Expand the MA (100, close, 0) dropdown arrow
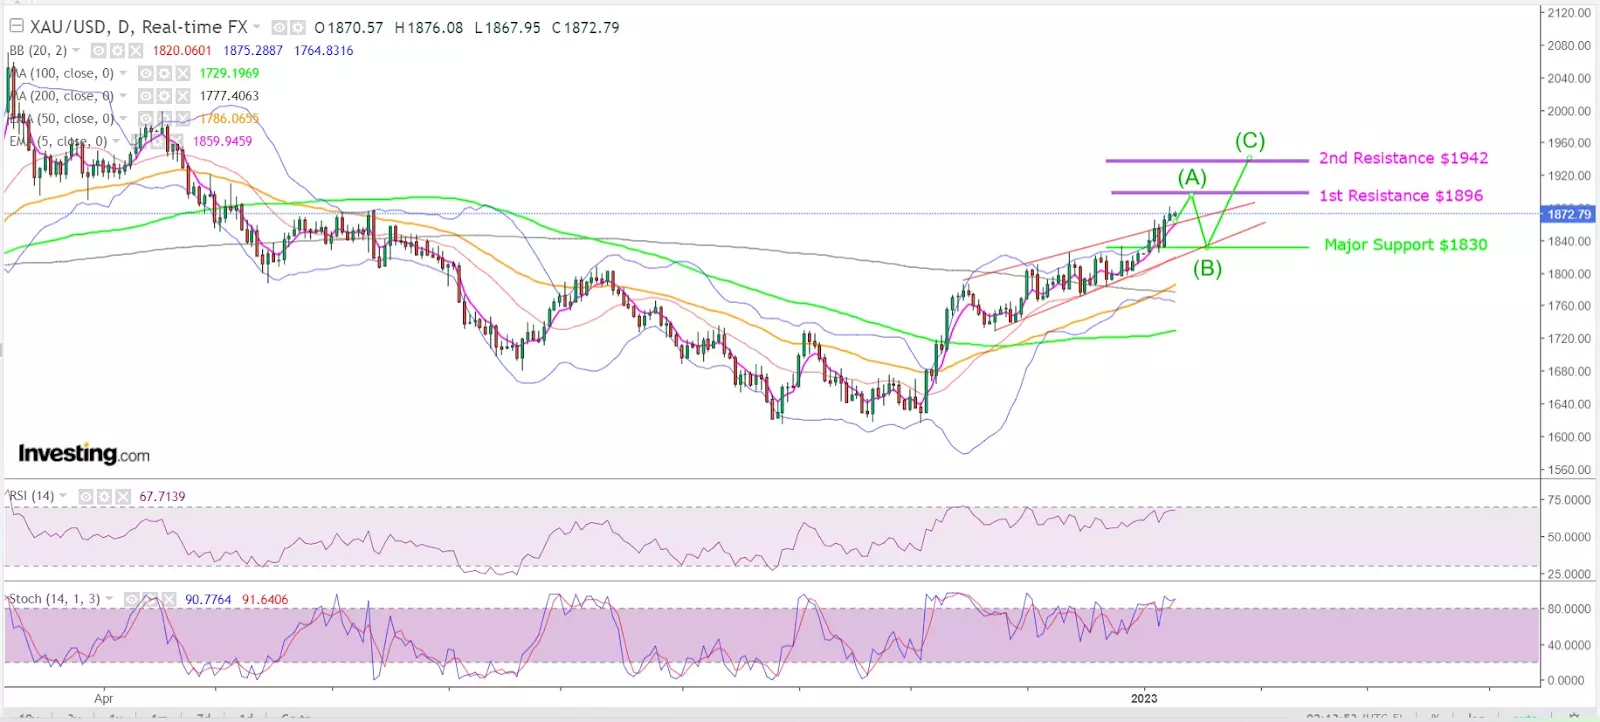This screenshot has height=722, width=1600. (123, 73)
